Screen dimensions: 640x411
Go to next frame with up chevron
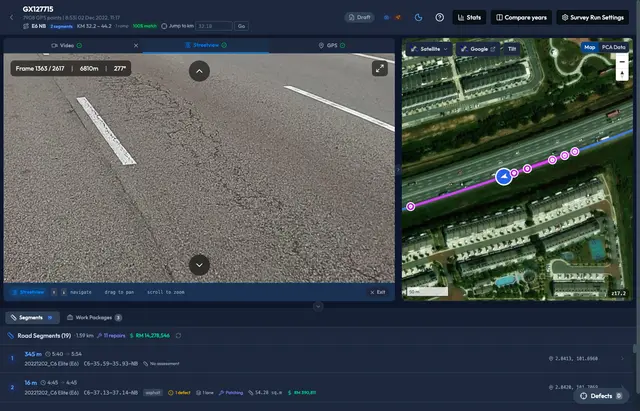(199, 71)
